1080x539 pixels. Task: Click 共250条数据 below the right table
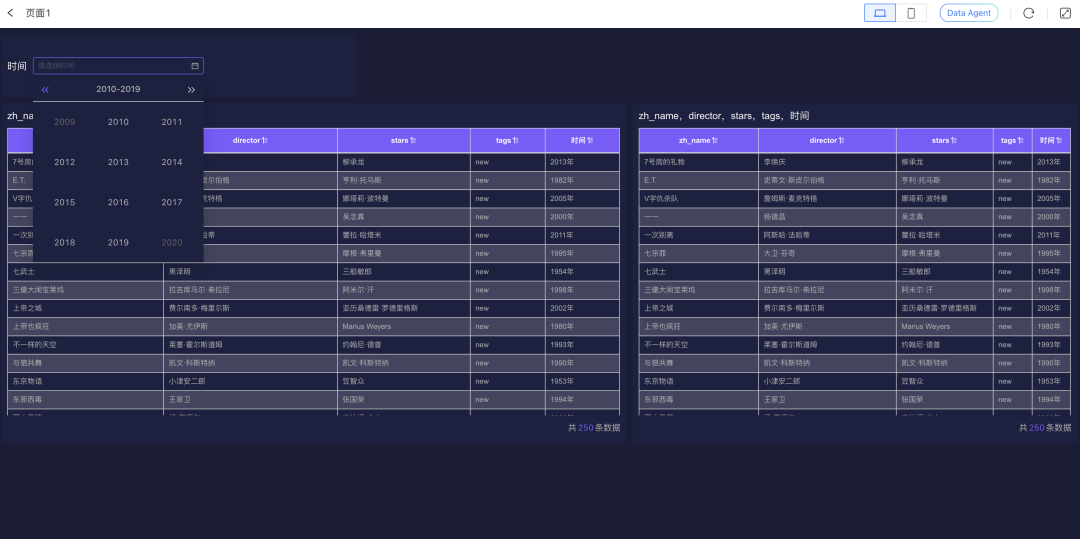(x=1045, y=427)
